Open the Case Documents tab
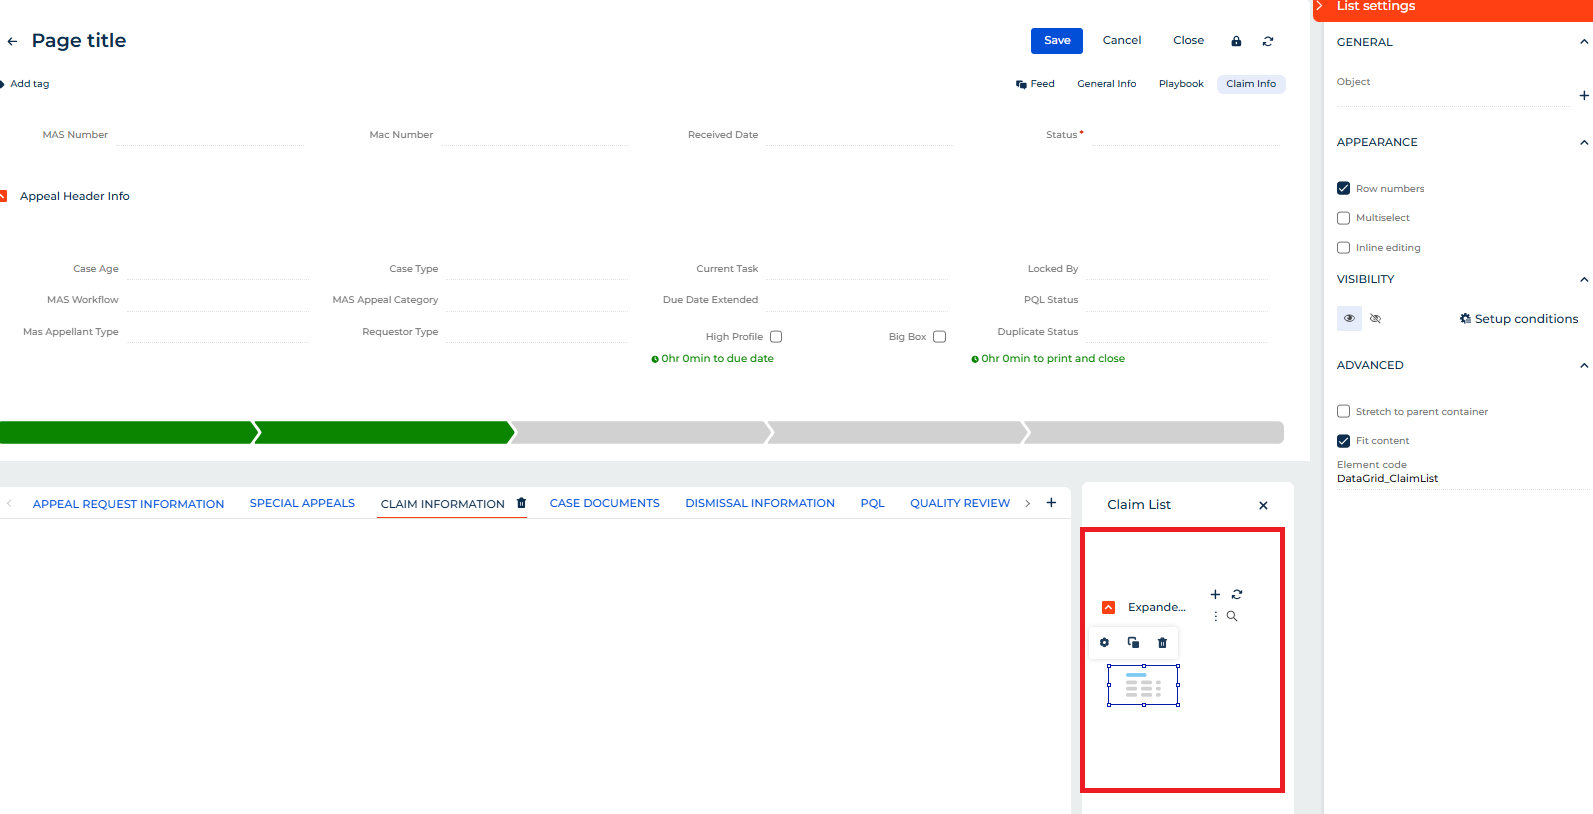This screenshot has height=814, width=1593. [x=605, y=503]
